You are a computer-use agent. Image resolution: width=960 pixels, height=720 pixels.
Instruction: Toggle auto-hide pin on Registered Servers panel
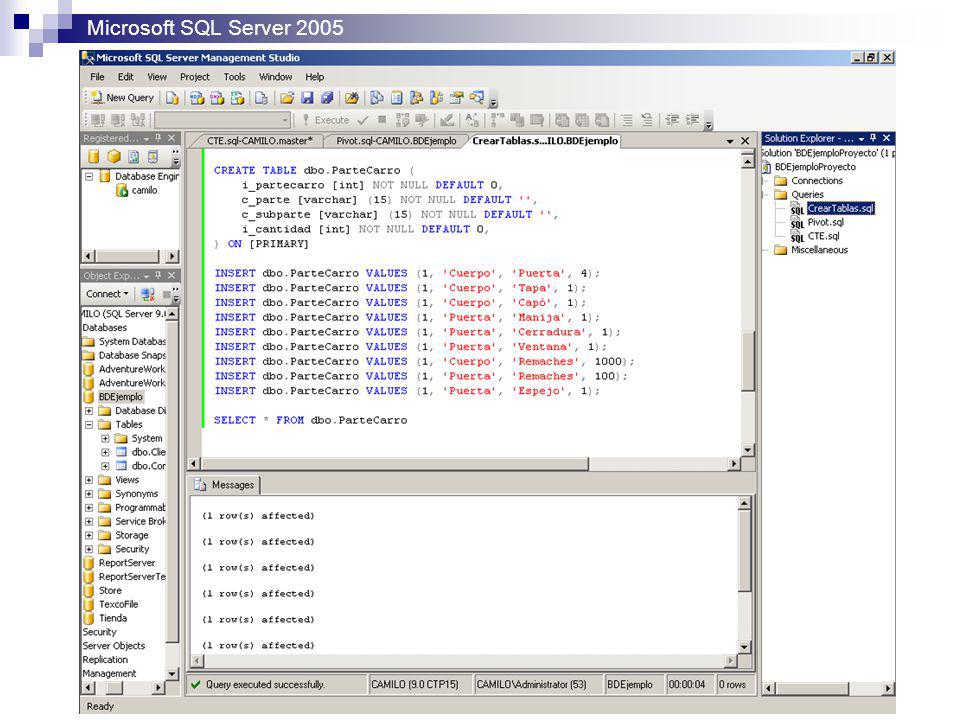point(159,138)
